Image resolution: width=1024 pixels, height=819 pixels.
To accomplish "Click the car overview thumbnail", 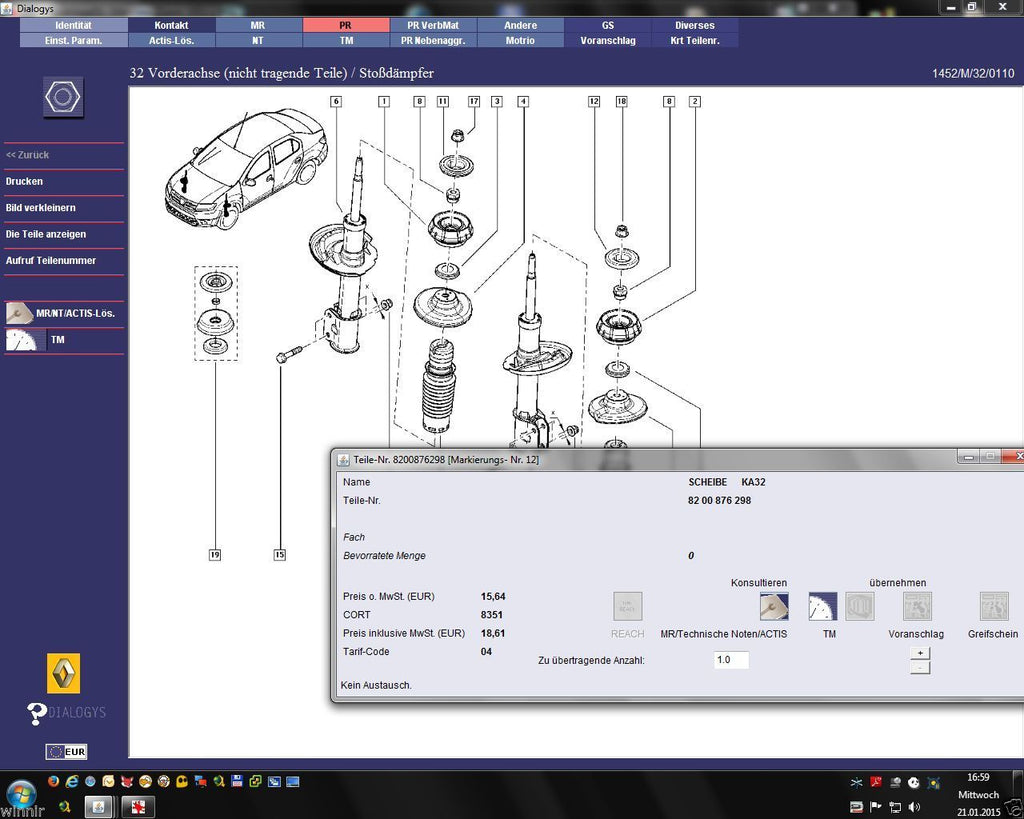I will 246,170.
